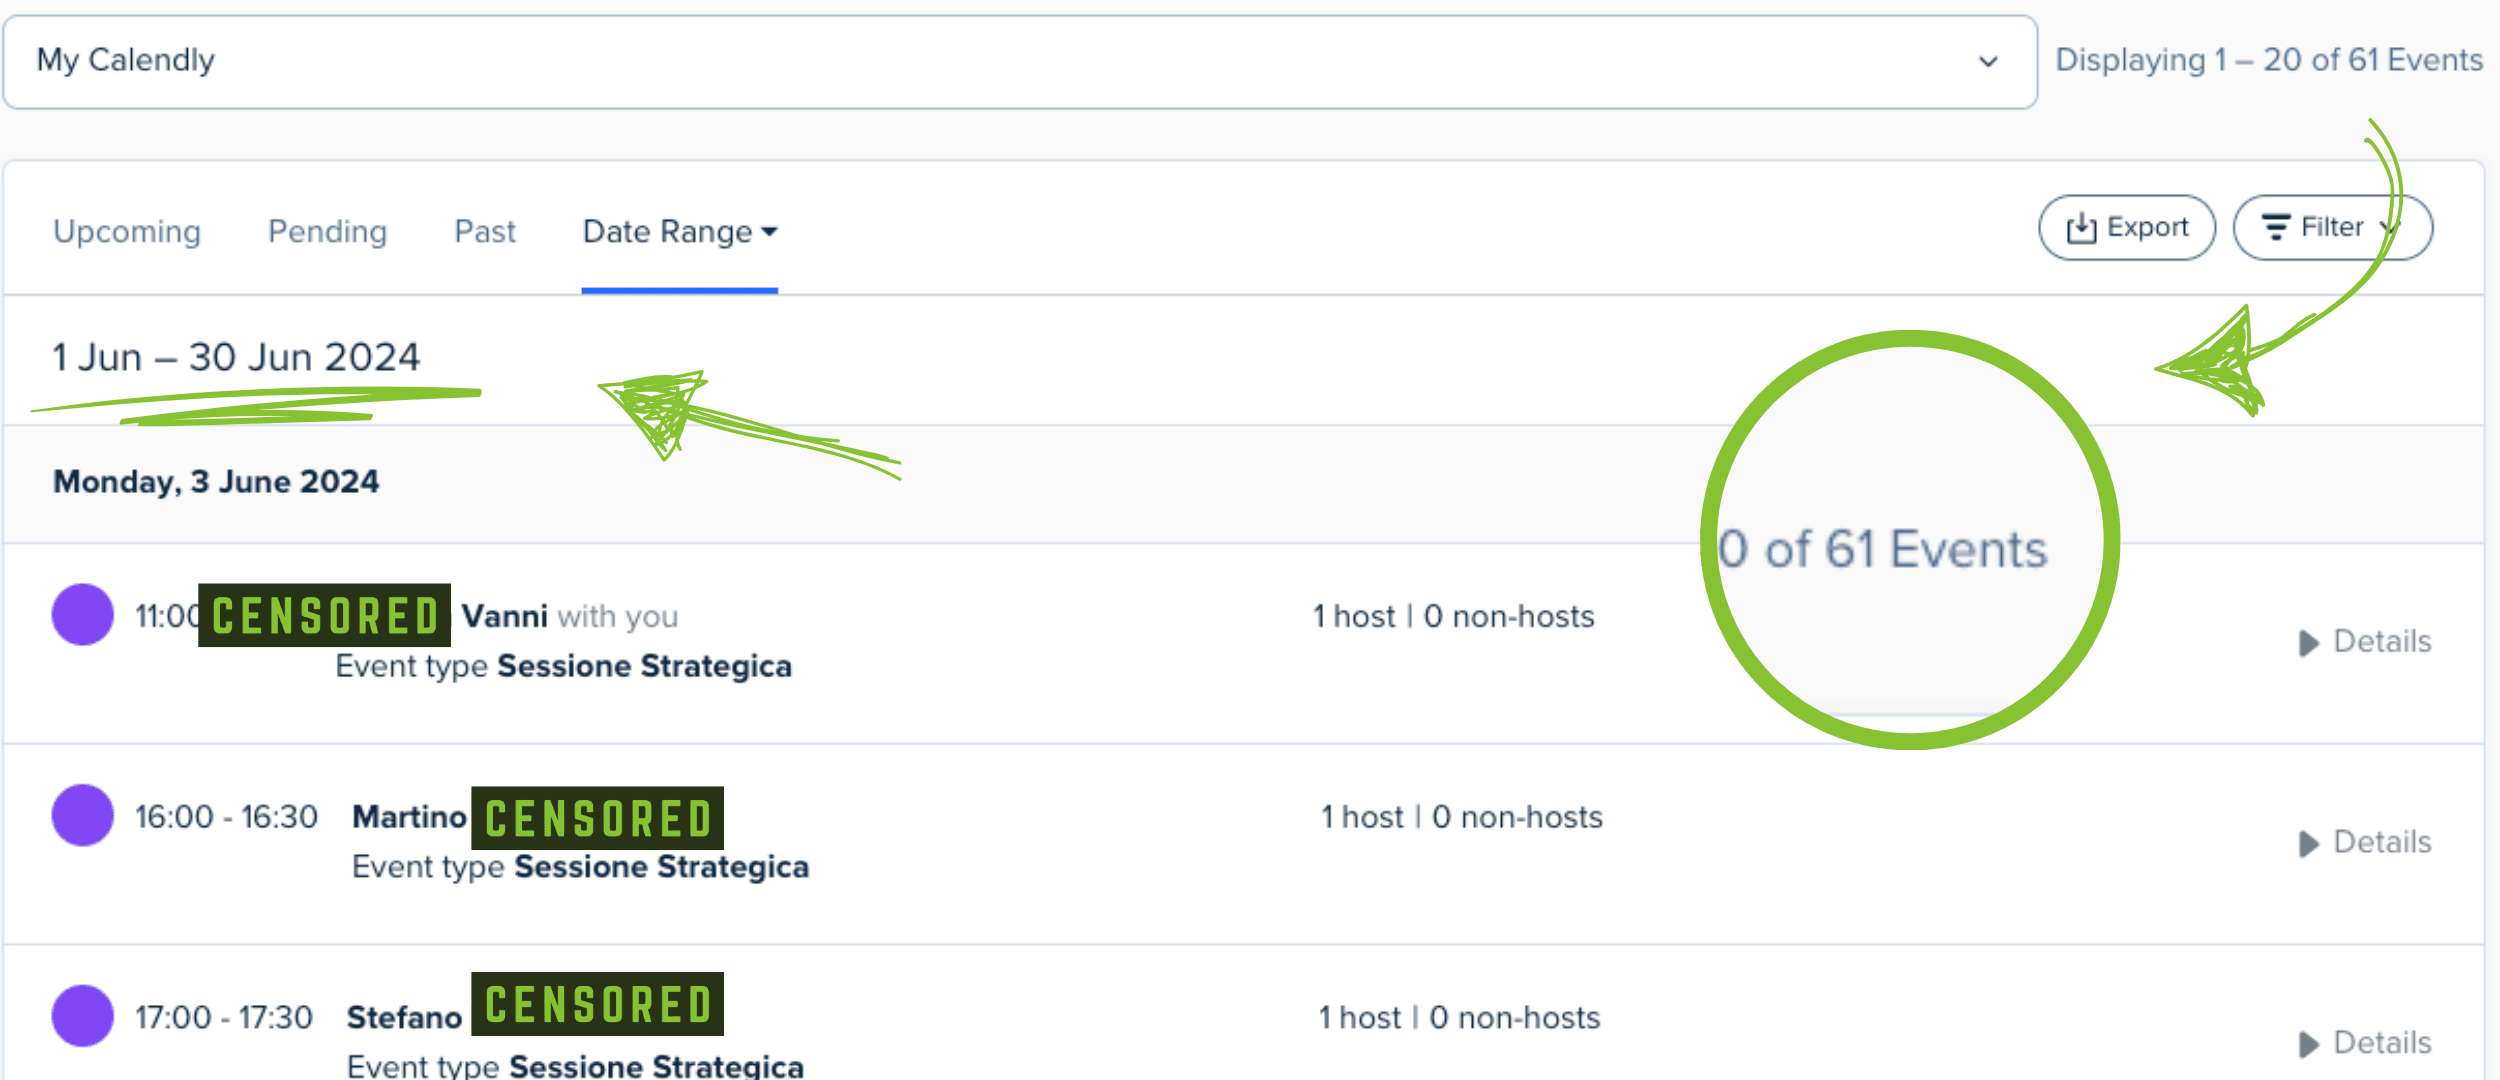The height and width of the screenshot is (1080, 2500).
Task: Click the purple dot beside 17:00 - 17:30
Action: coord(83,1015)
